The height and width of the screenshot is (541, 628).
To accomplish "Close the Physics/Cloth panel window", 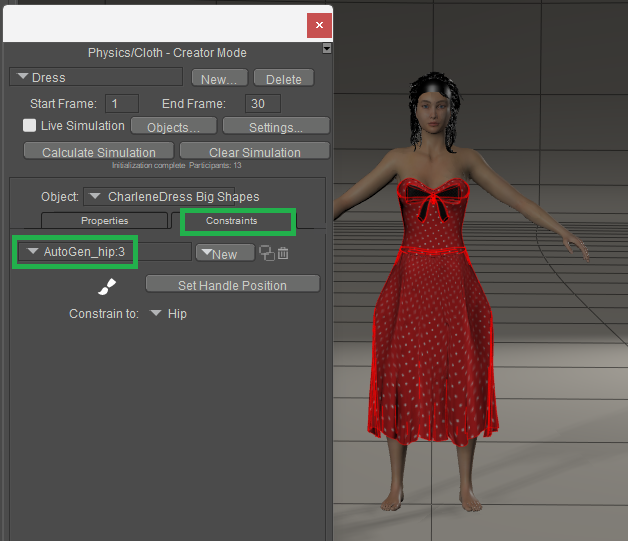I will pos(319,24).
